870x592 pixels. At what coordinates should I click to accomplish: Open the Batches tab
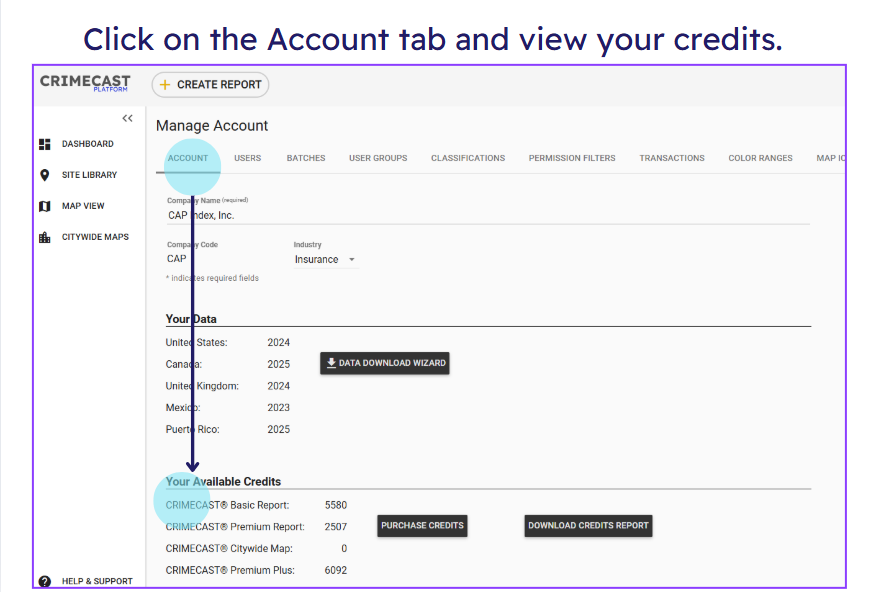pos(306,158)
